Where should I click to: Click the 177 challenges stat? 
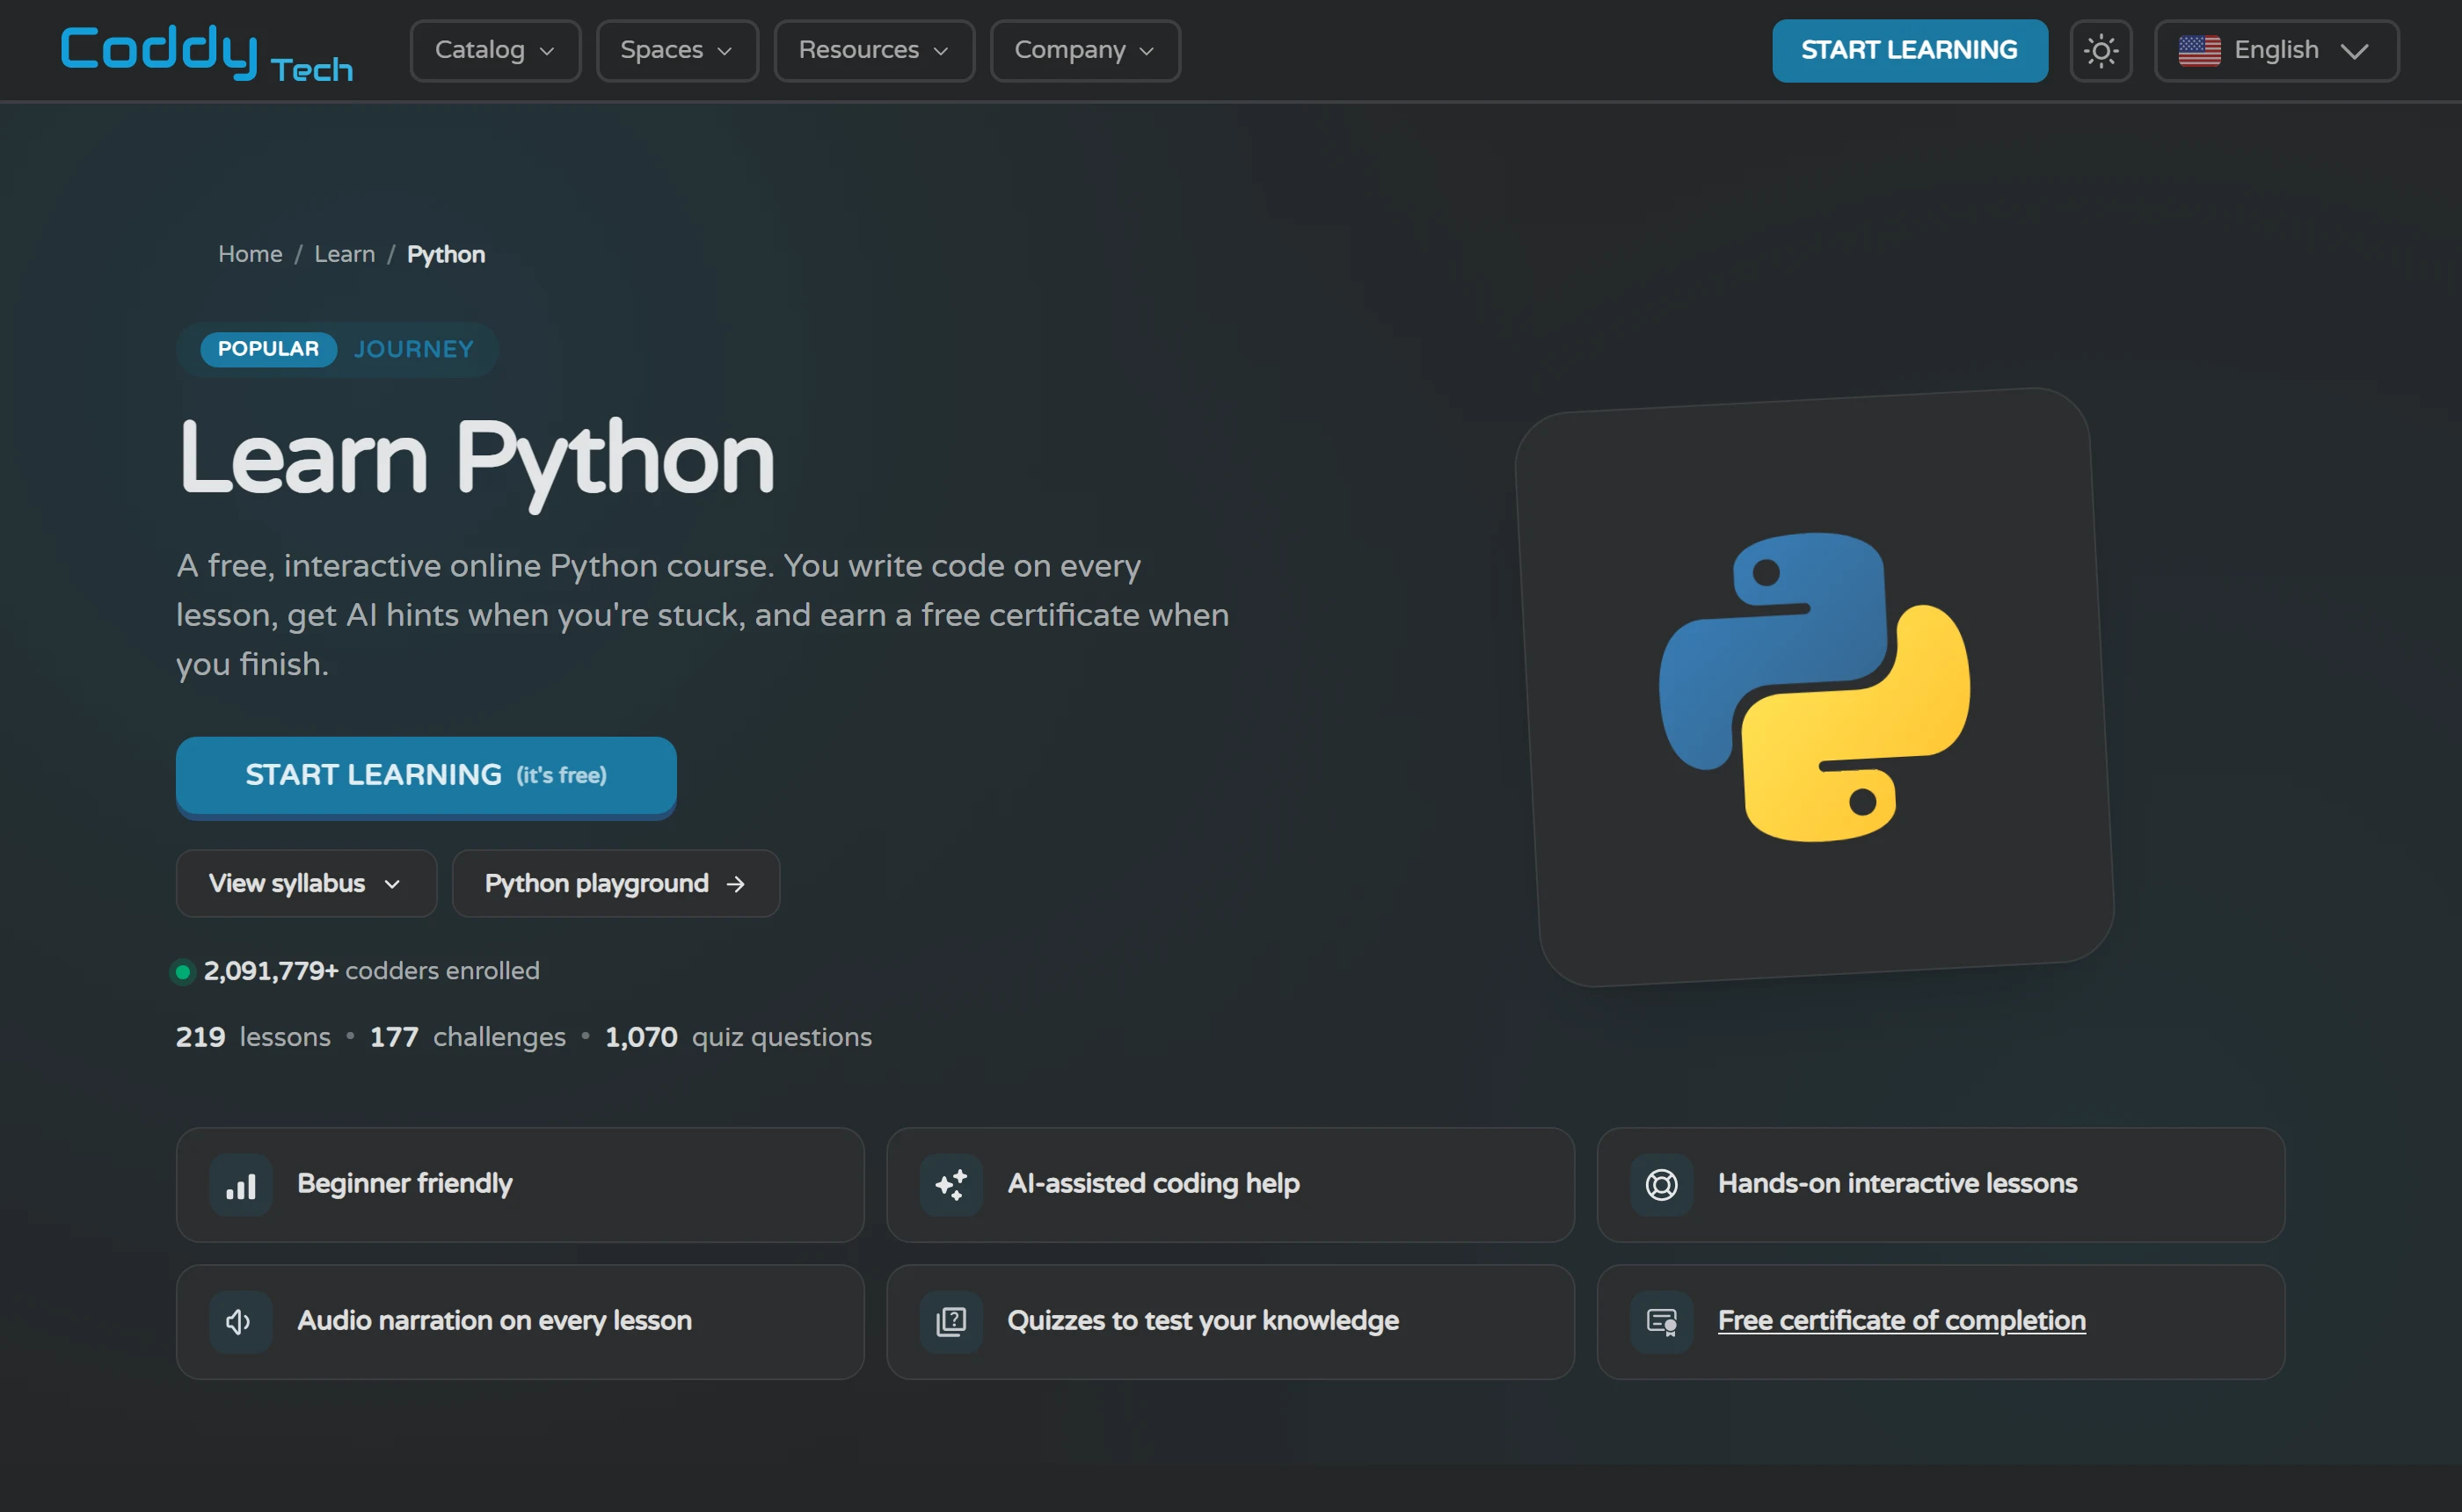(468, 1037)
